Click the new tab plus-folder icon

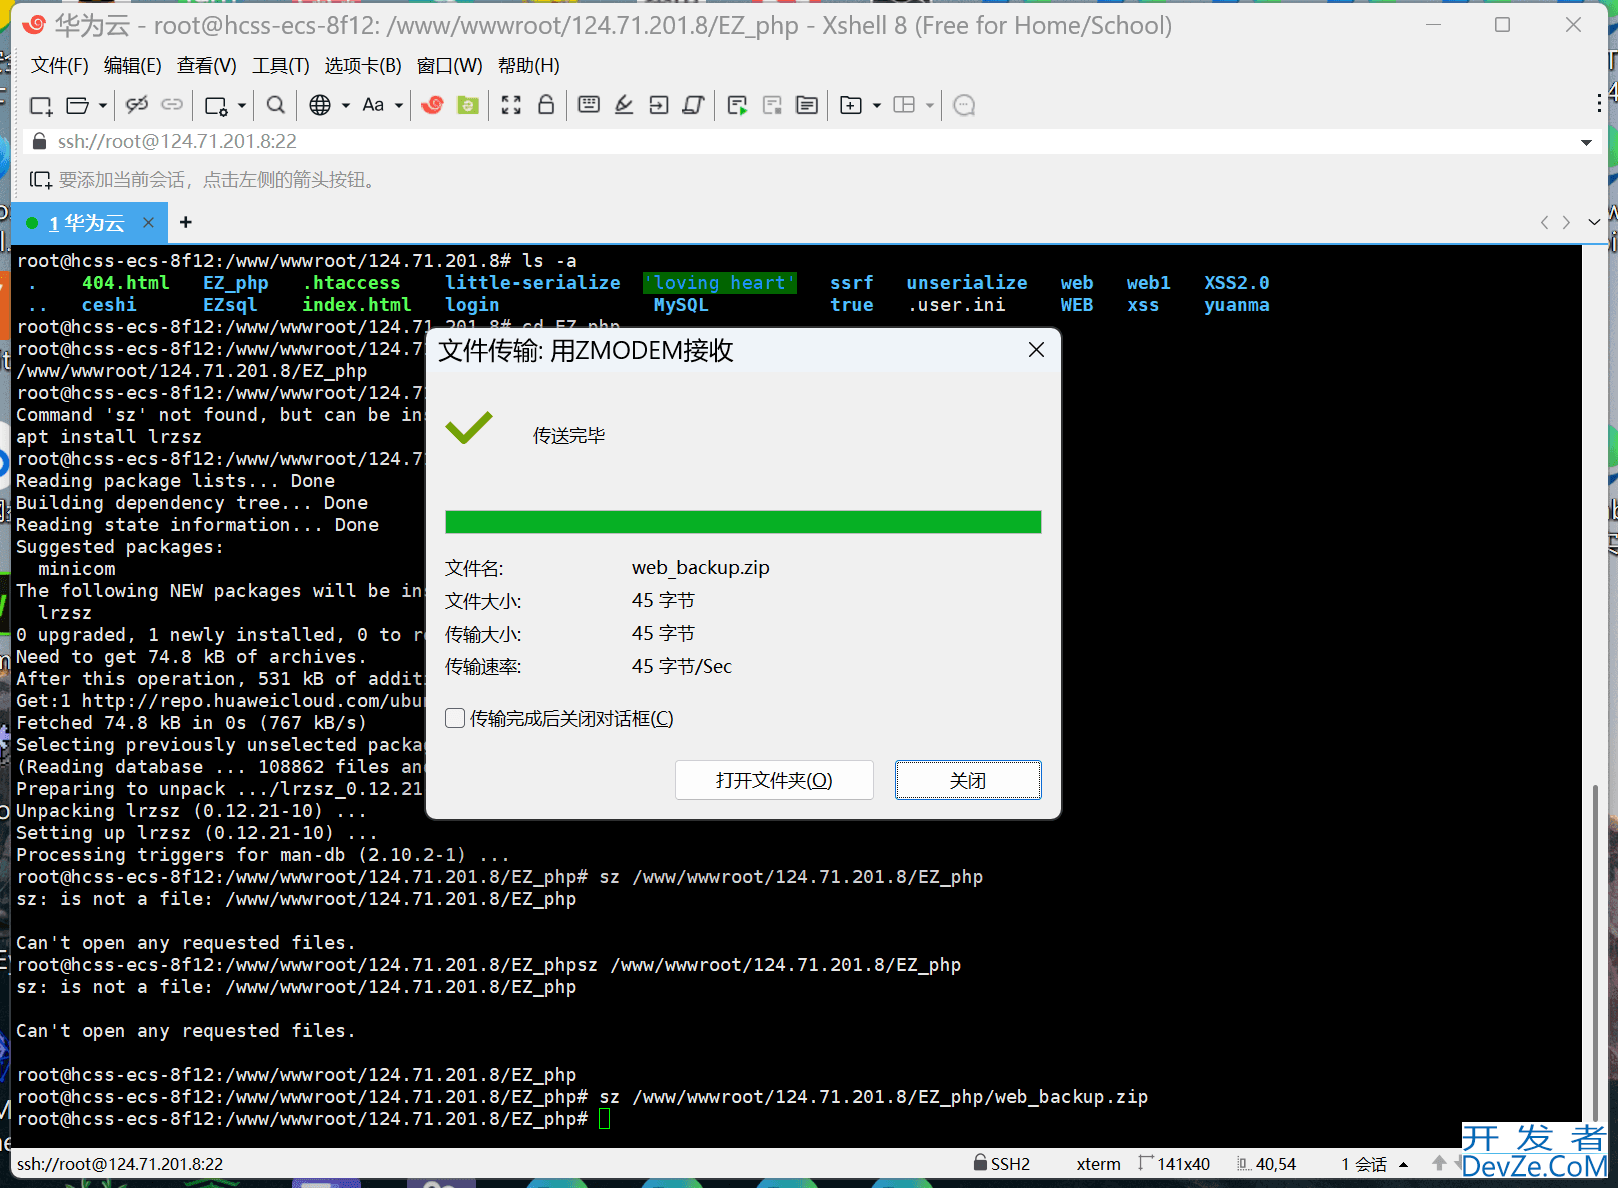coord(851,105)
